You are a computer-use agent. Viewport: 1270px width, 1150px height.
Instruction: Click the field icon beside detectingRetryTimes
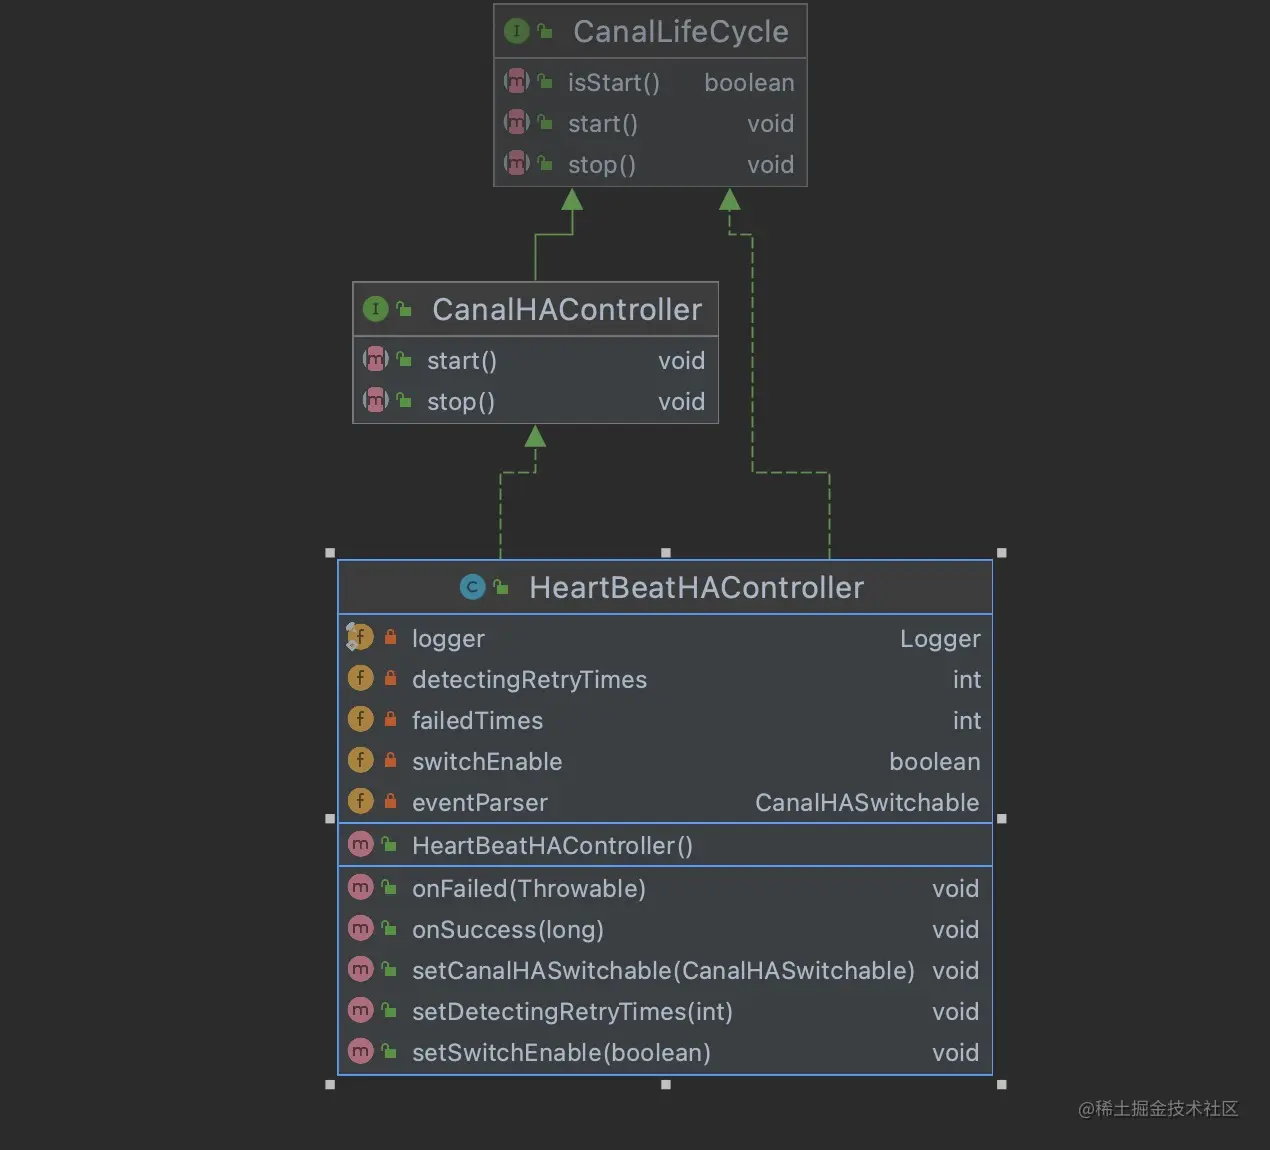pos(360,678)
